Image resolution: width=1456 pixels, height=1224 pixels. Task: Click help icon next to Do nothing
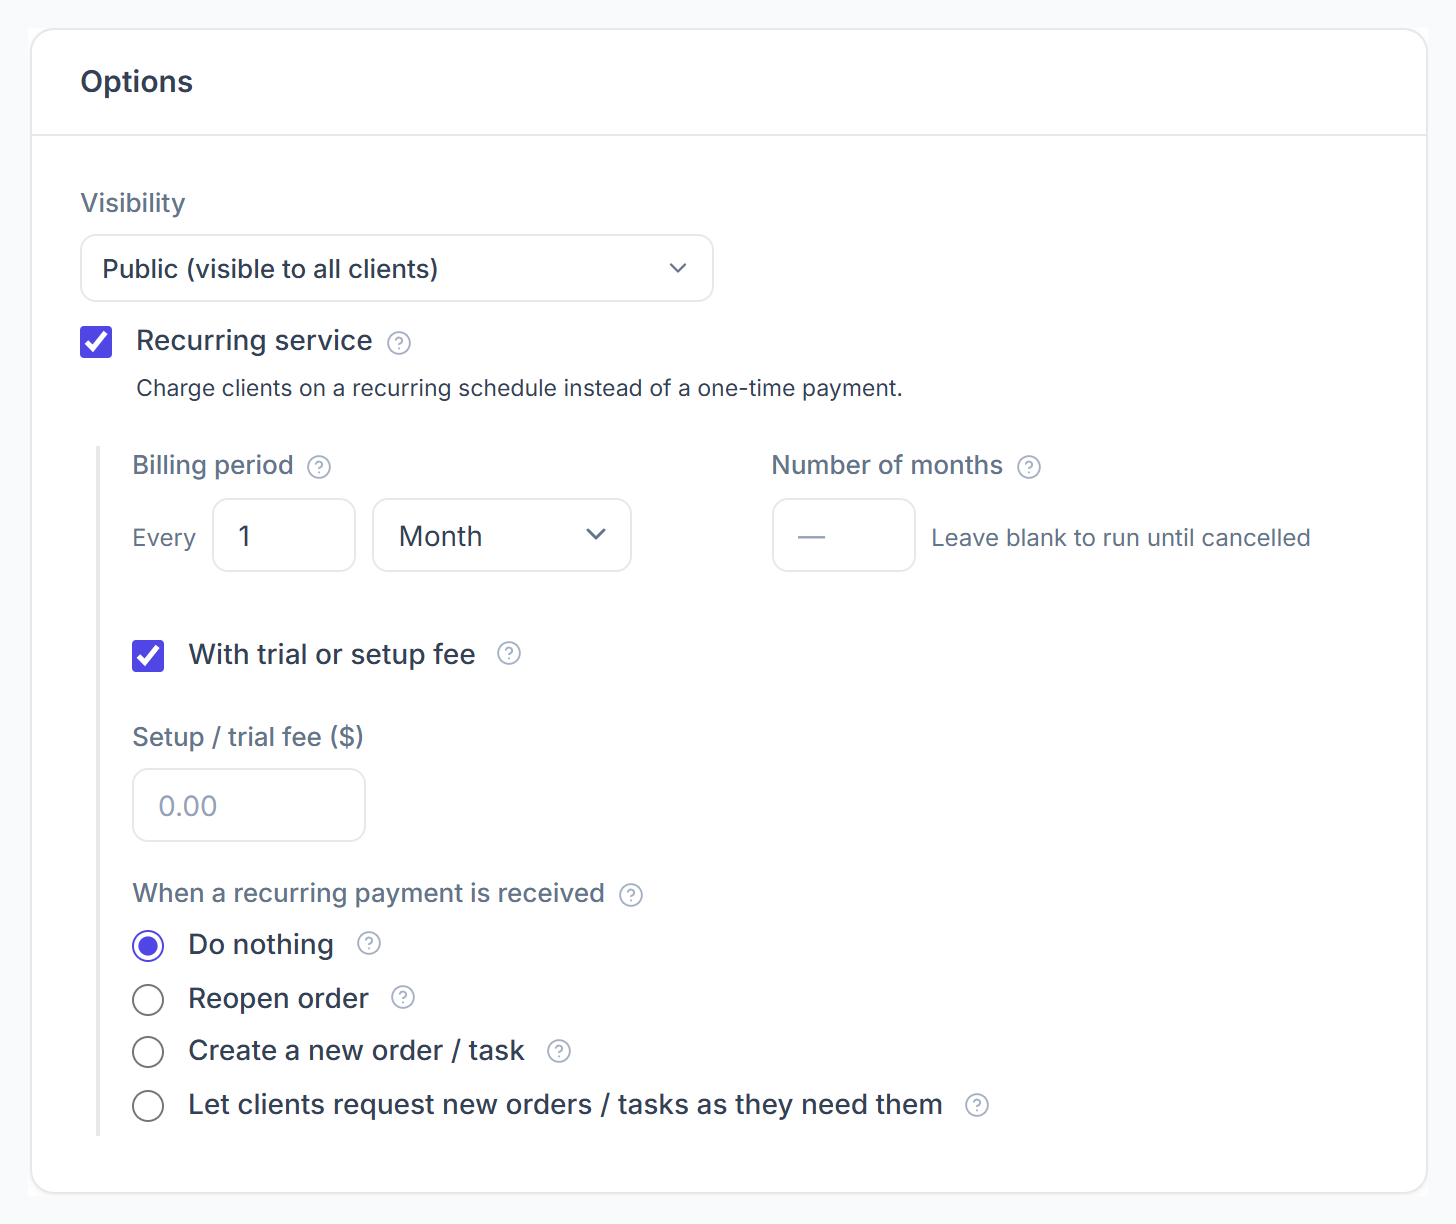[x=369, y=943]
